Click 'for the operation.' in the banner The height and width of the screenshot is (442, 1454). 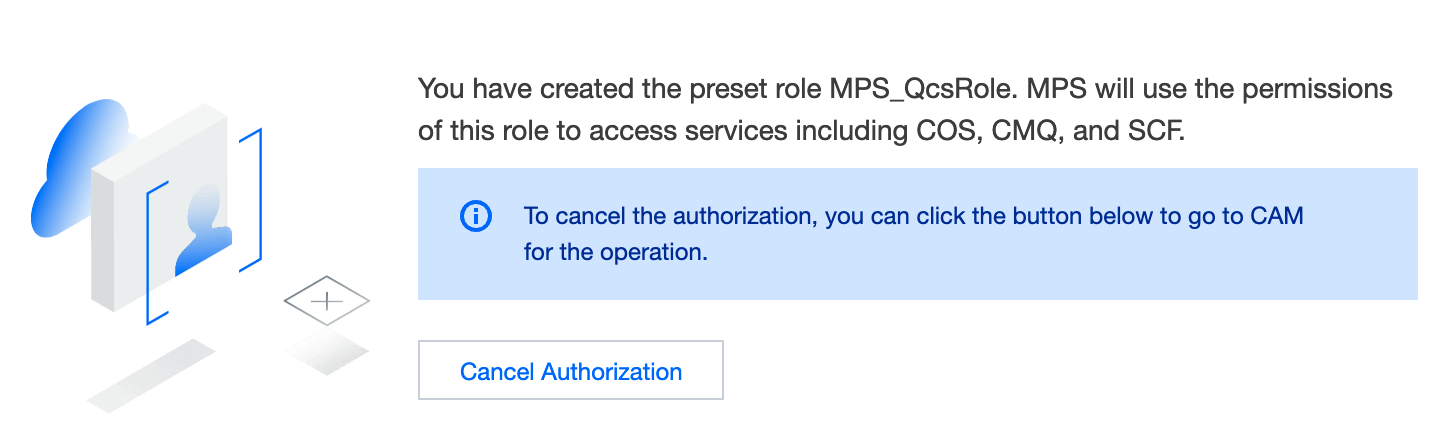pyautogui.click(x=615, y=252)
